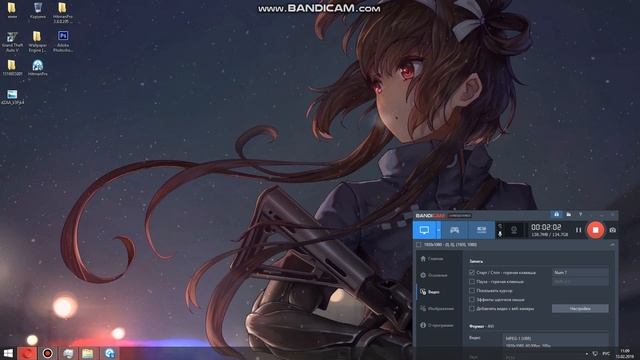Select the Wallpaper Engine desktop folder
640x360 pixels.
pyautogui.click(x=37, y=42)
